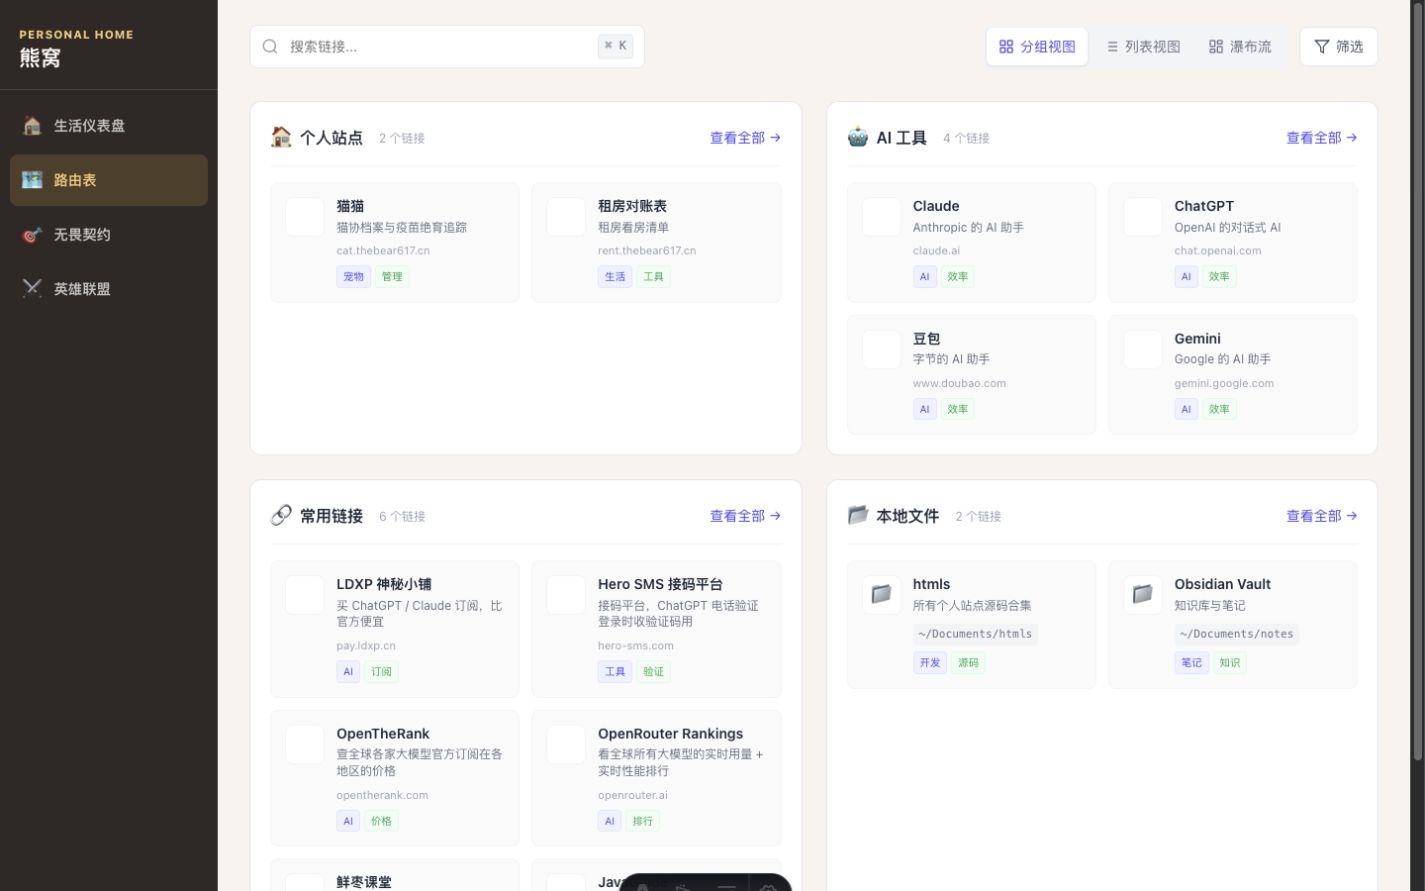Click the ChatGPT card's logo placeholder
This screenshot has height=891, width=1425.
point(1143,217)
